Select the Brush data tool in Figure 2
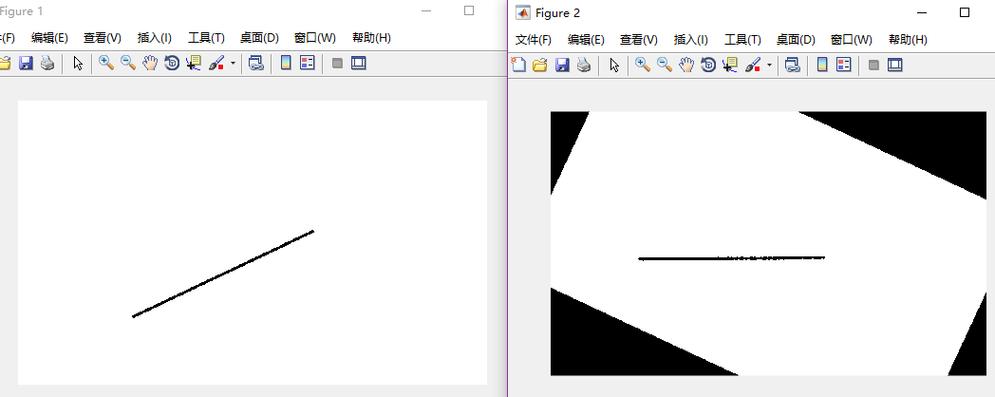The image size is (995, 397). point(753,65)
